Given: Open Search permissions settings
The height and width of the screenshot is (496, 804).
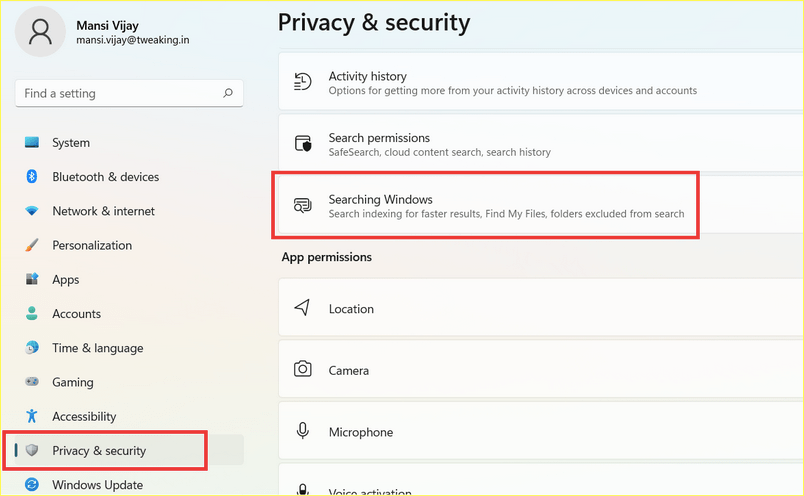Looking at the screenshot, I should (x=541, y=143).
